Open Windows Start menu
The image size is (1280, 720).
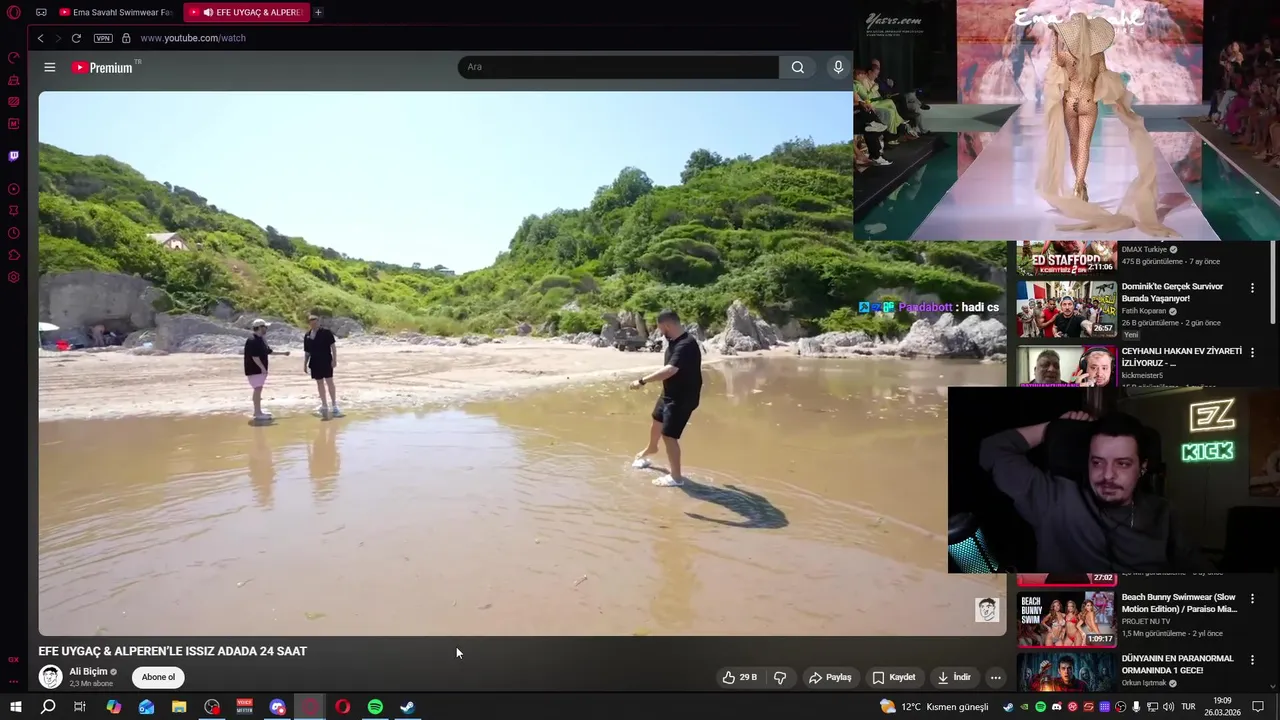point(15,707)
